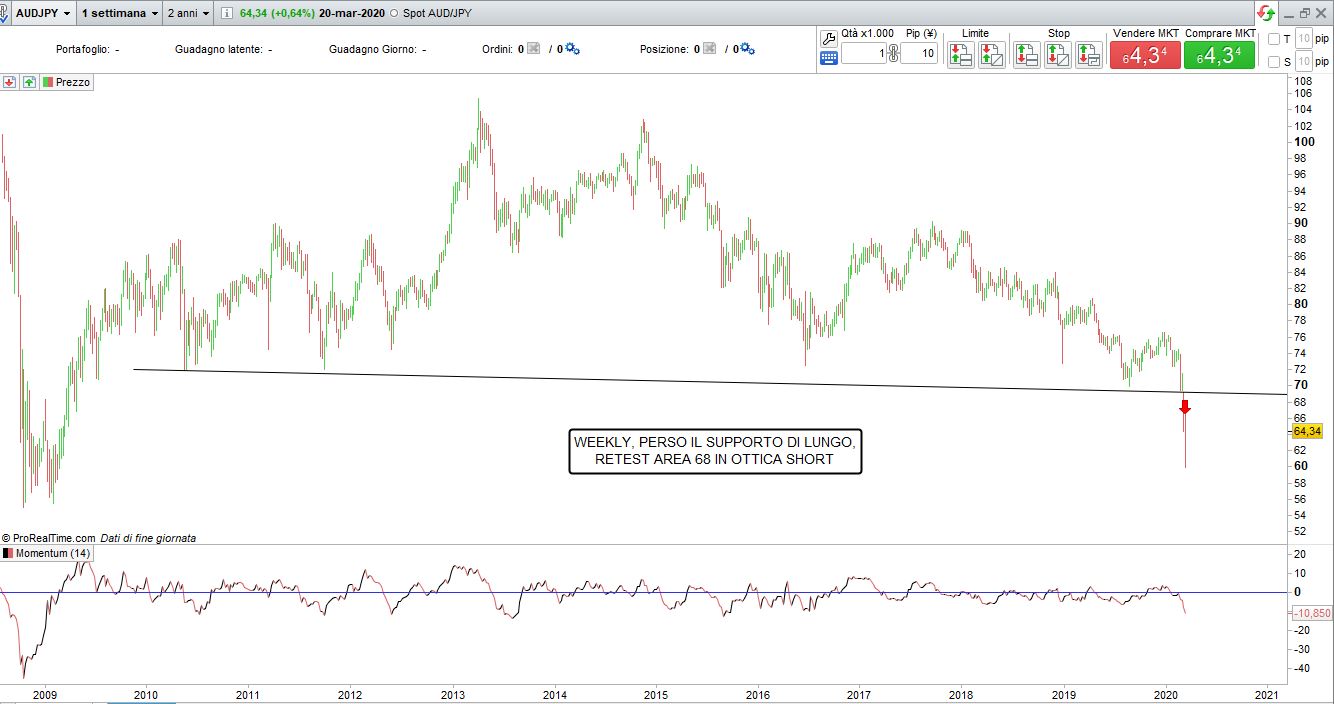Click the instrument info icon
This screenshot has width=1334, height=704.
[227, 14]
